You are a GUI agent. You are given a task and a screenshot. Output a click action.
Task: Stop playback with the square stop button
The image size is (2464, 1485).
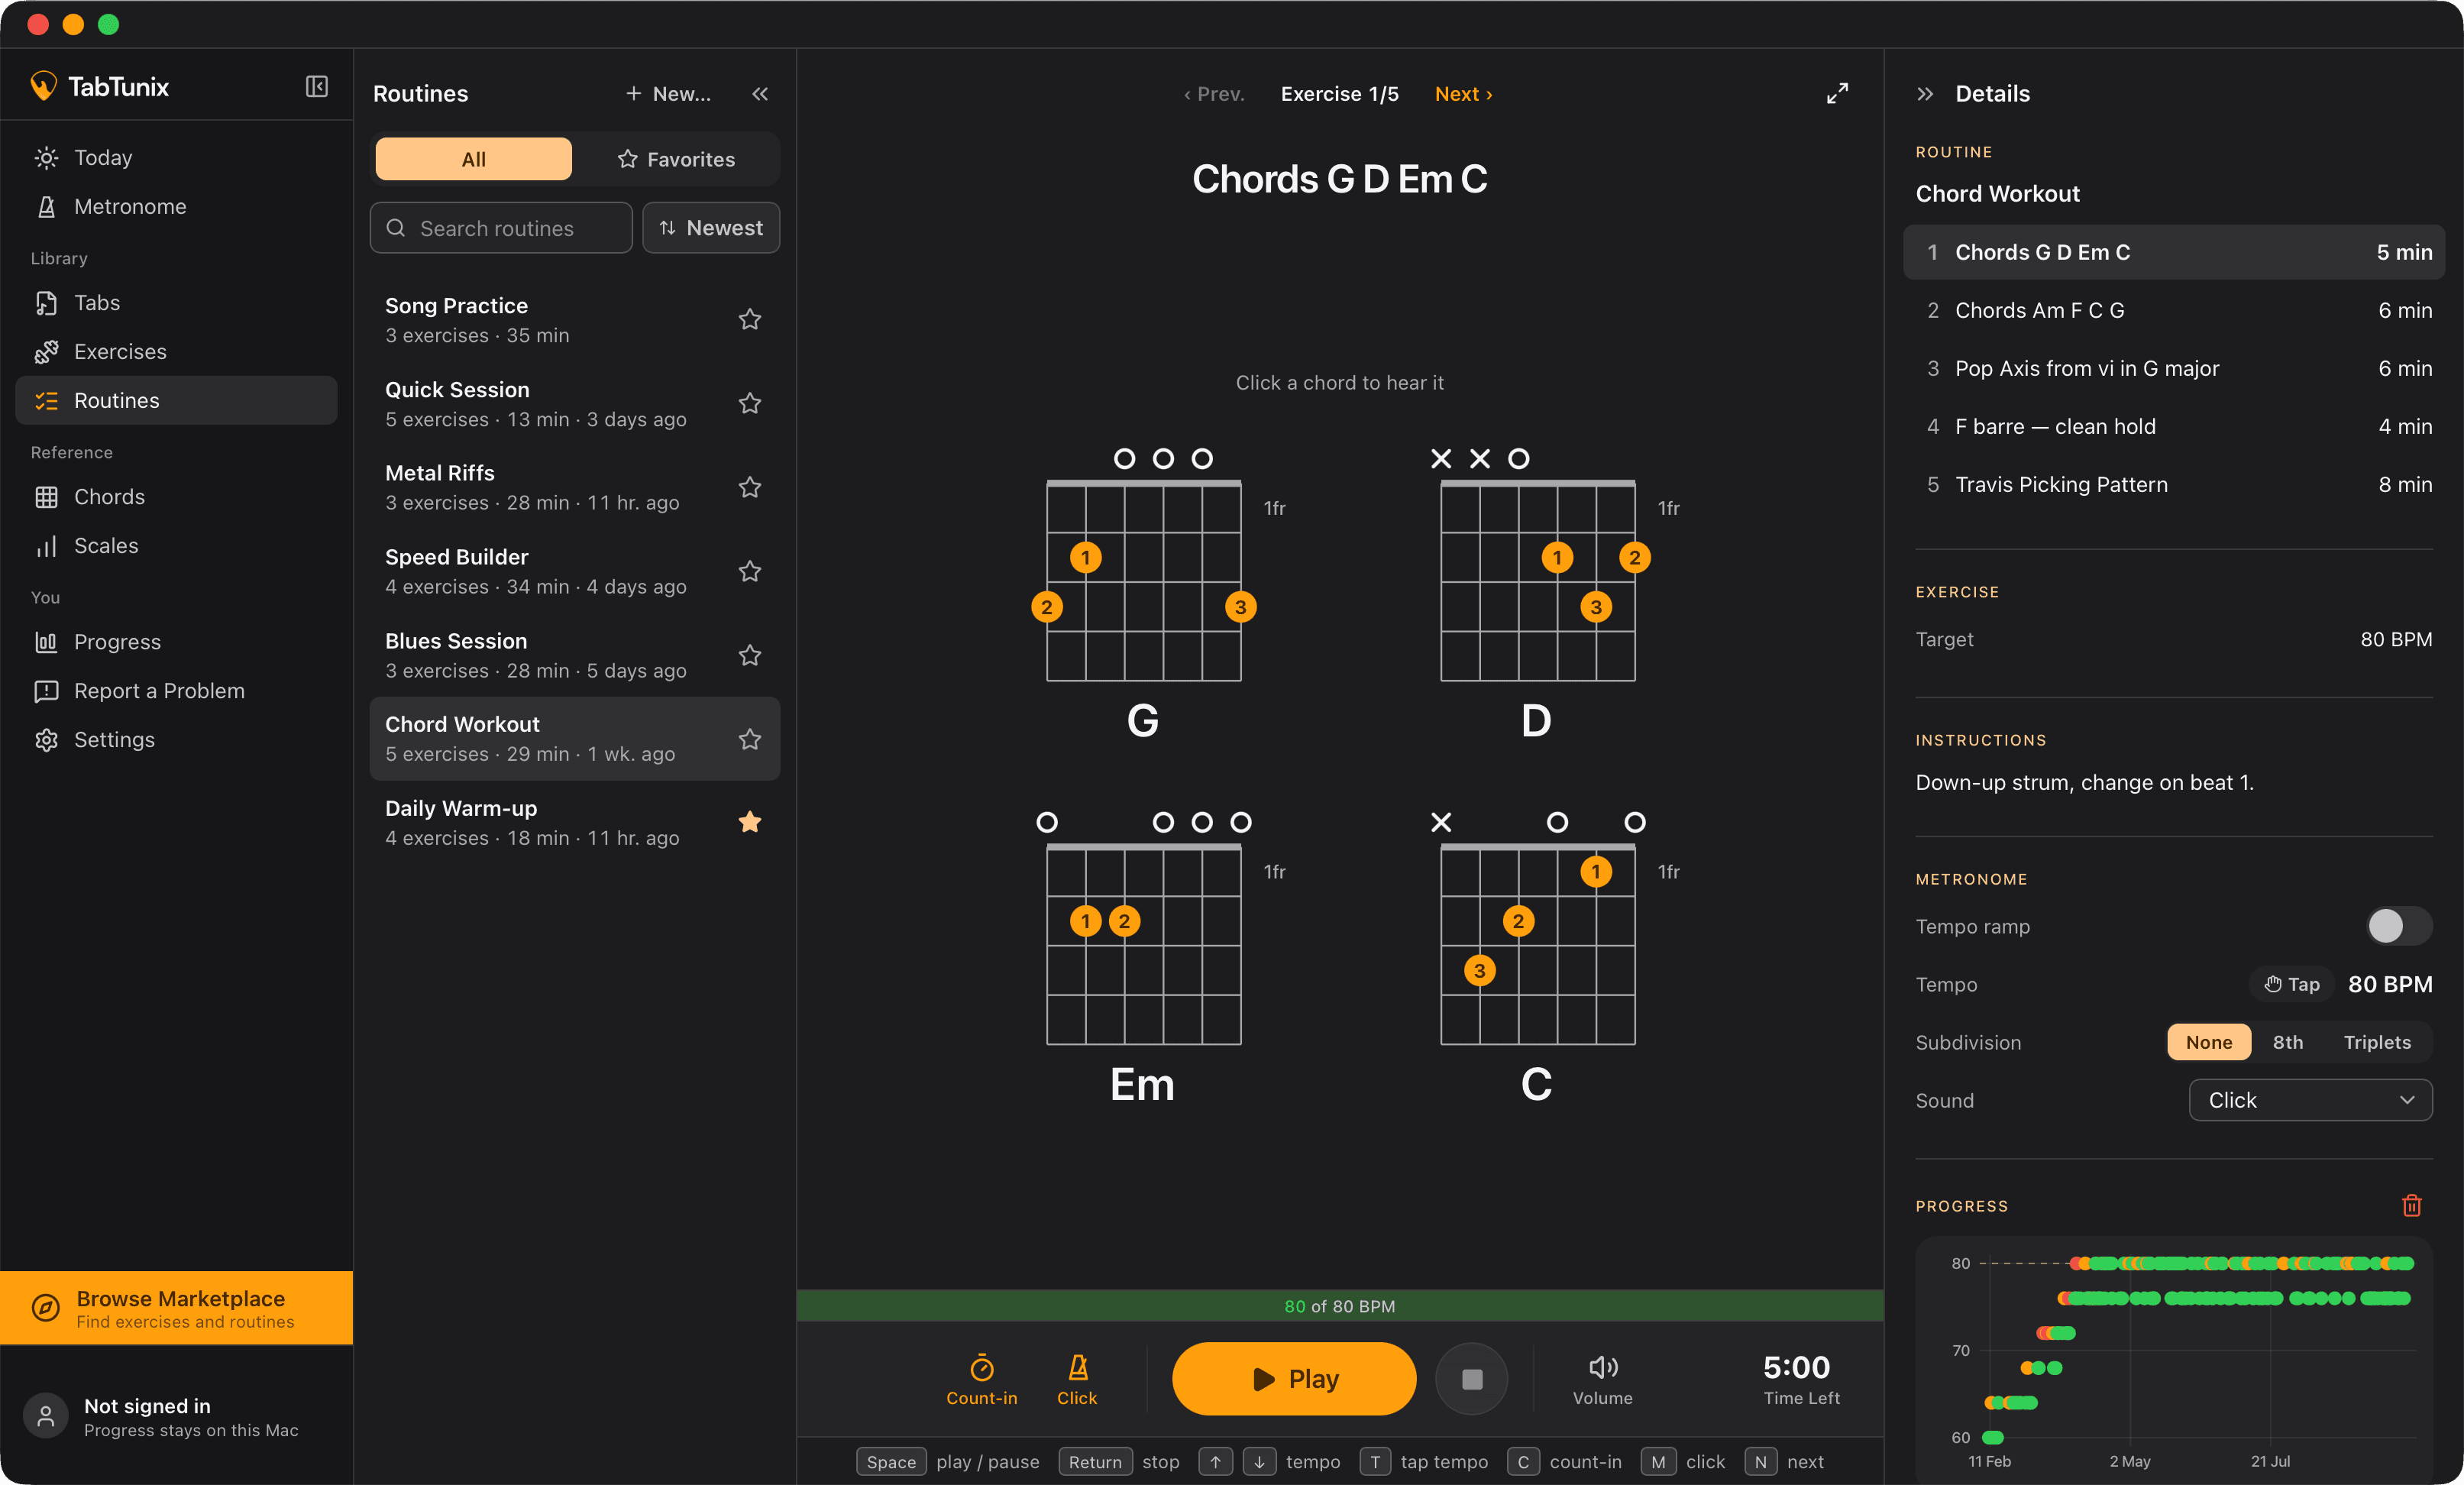pyautogui.click(x=1471, y=1379)
